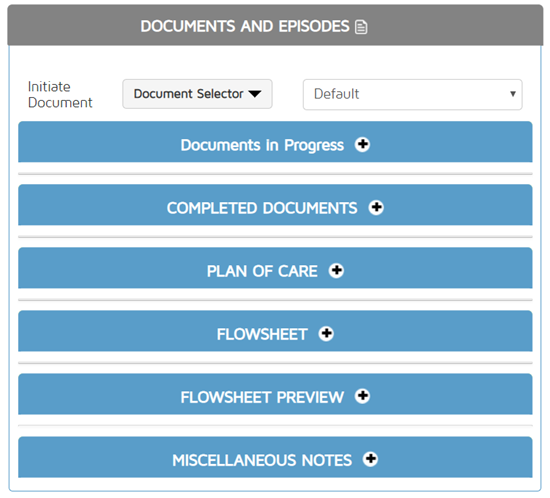Image resolution: width=550 pixels, height=498 pixels.
Task: Click plus icon next to Documents in Progress
Action: [x=362, y=144]
